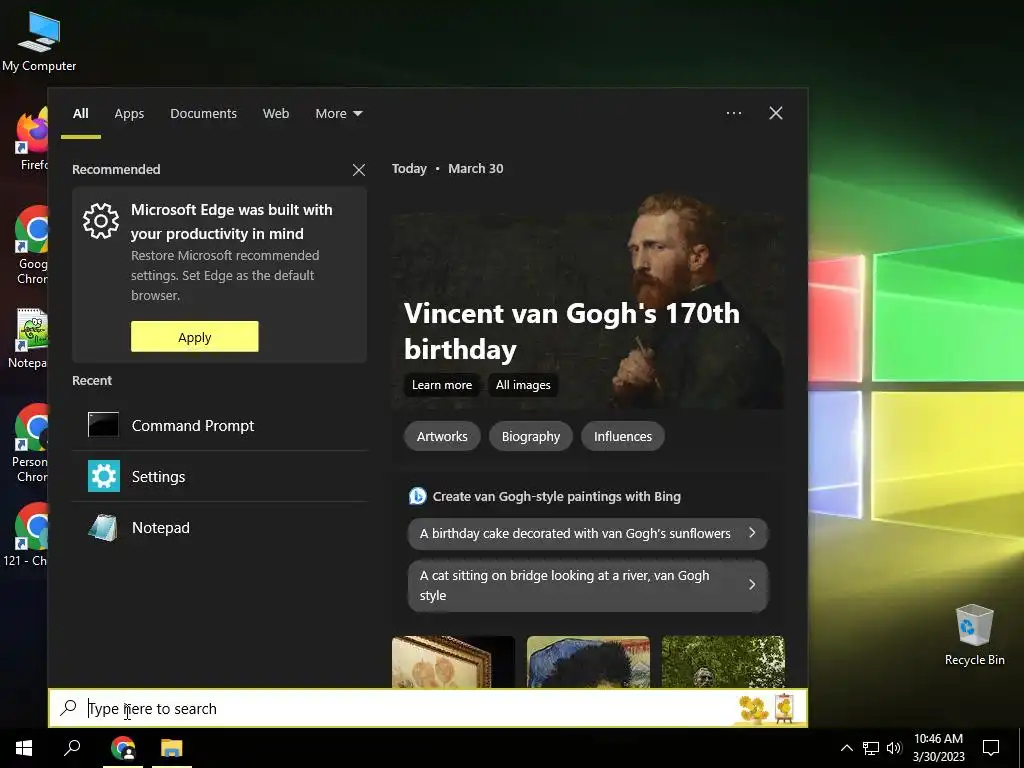The height and width of the screenshot is (768, 1024).
Task: Click the gear icon in Recommended card
Action: pos(101,221)
